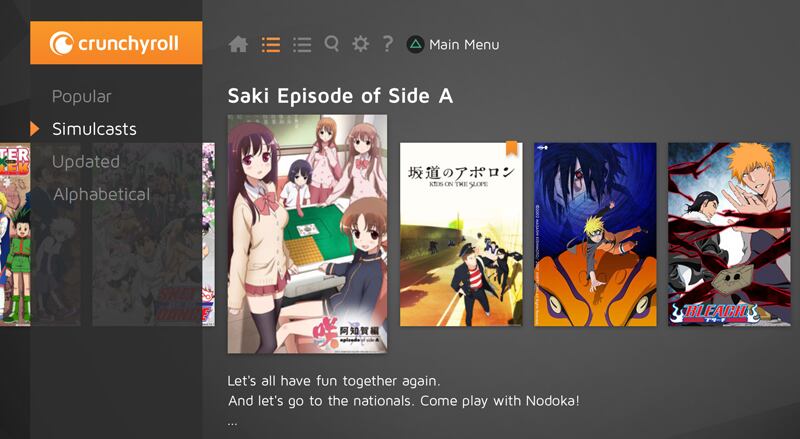Click the orange arrow beside Simulcasts
800x439 pixels.
(x=35, y=129)
